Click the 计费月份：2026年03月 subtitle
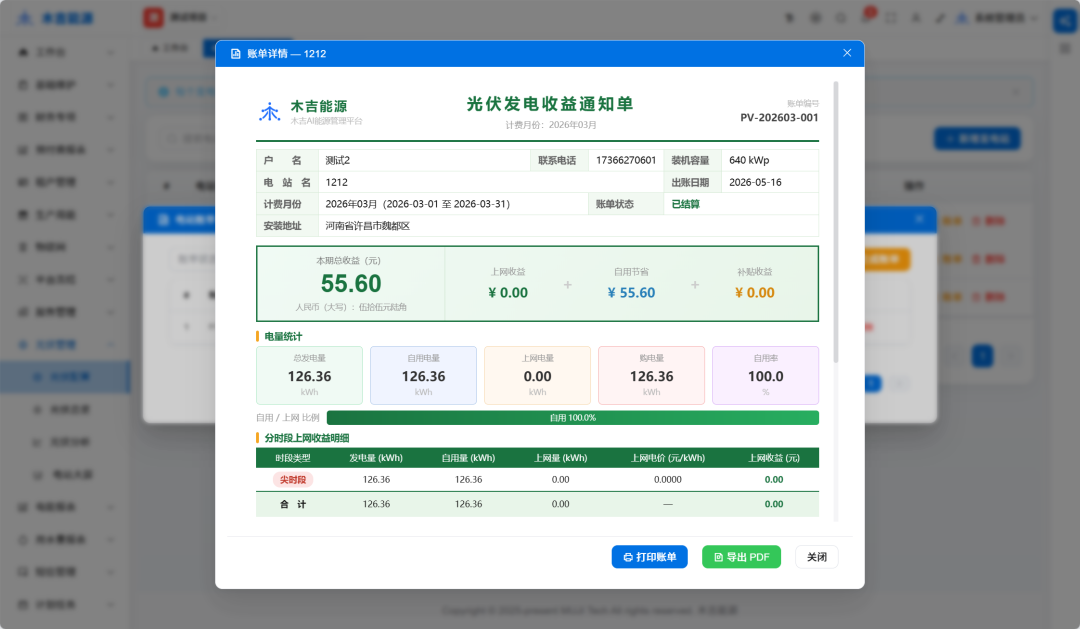Screen dimensions: 1080x629 coord(551,125)
